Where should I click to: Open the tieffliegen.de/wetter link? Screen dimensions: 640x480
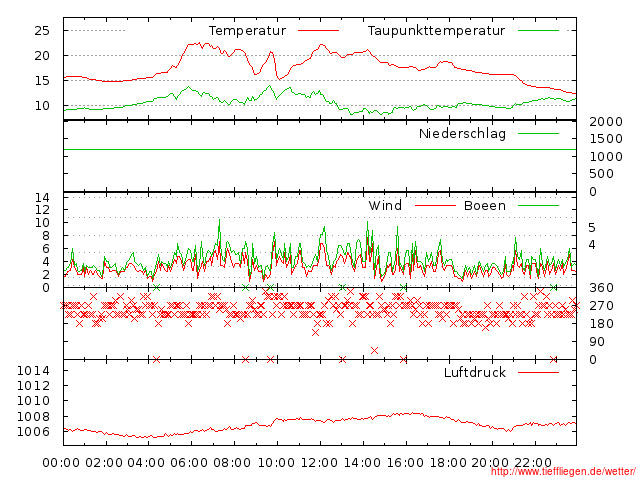click(563, 471)
